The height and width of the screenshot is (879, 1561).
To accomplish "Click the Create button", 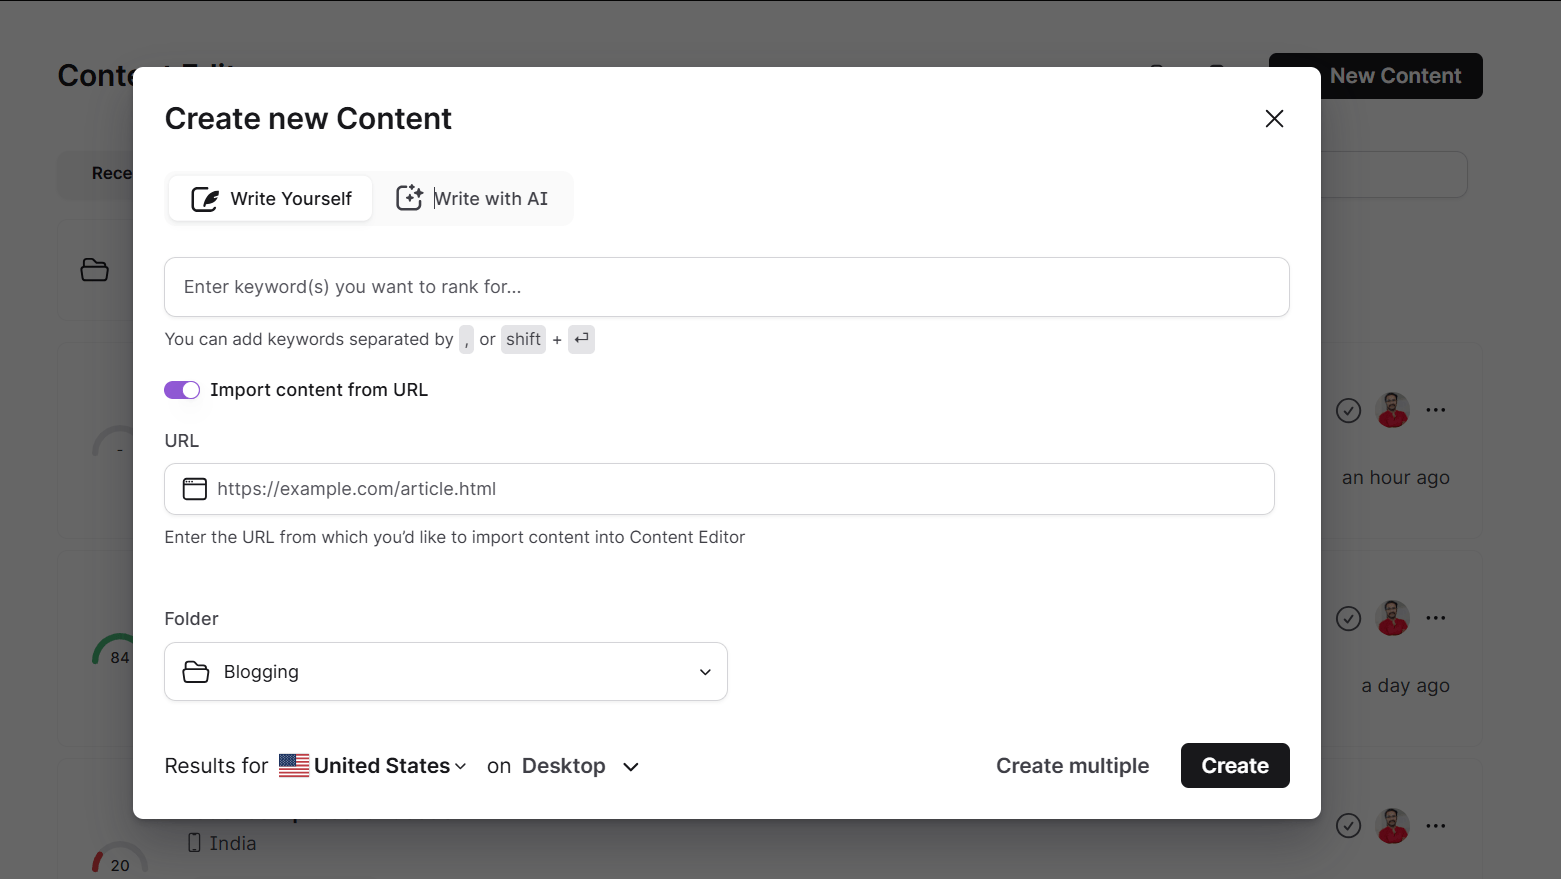I will 1235,766.
